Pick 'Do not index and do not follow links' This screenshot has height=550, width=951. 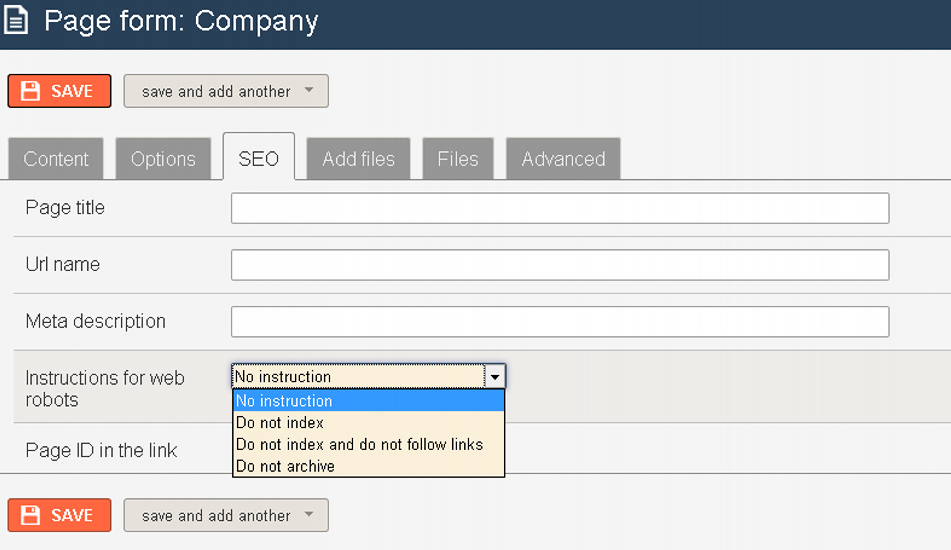[369, 444]
